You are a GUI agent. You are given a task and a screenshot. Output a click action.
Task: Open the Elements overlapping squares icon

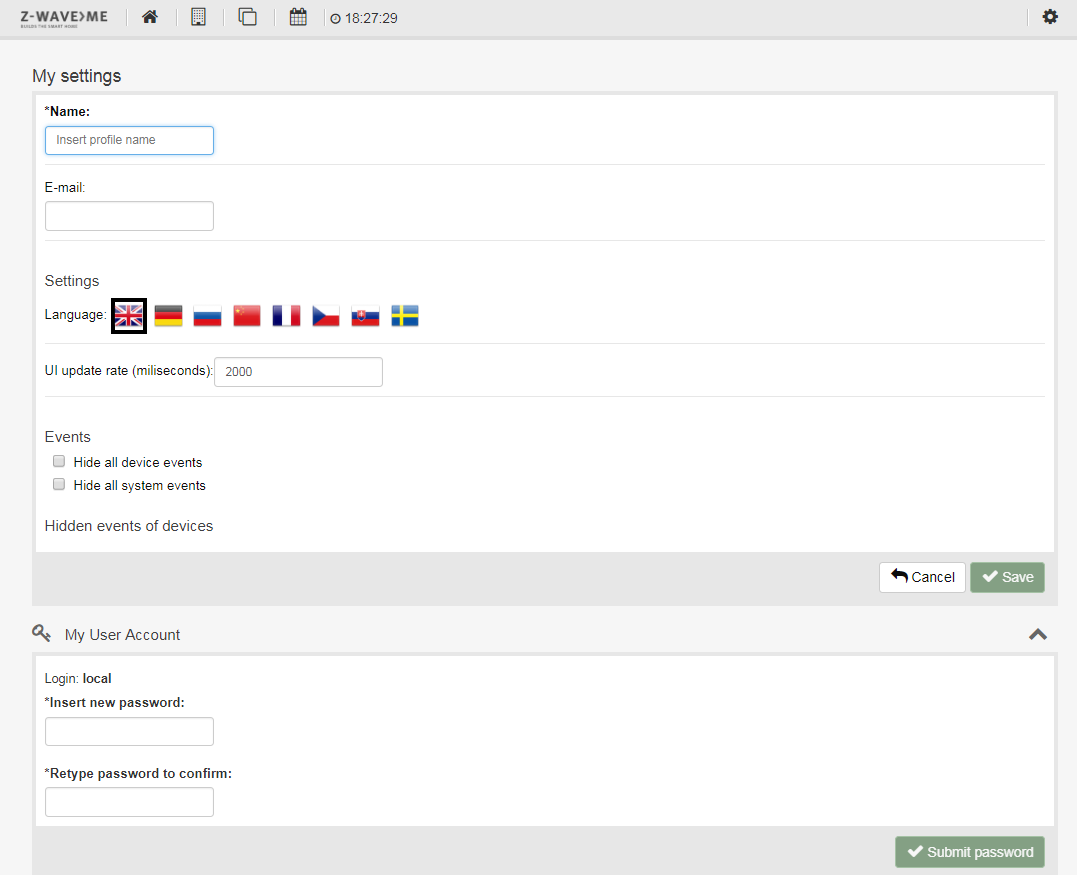click(248, 17)
